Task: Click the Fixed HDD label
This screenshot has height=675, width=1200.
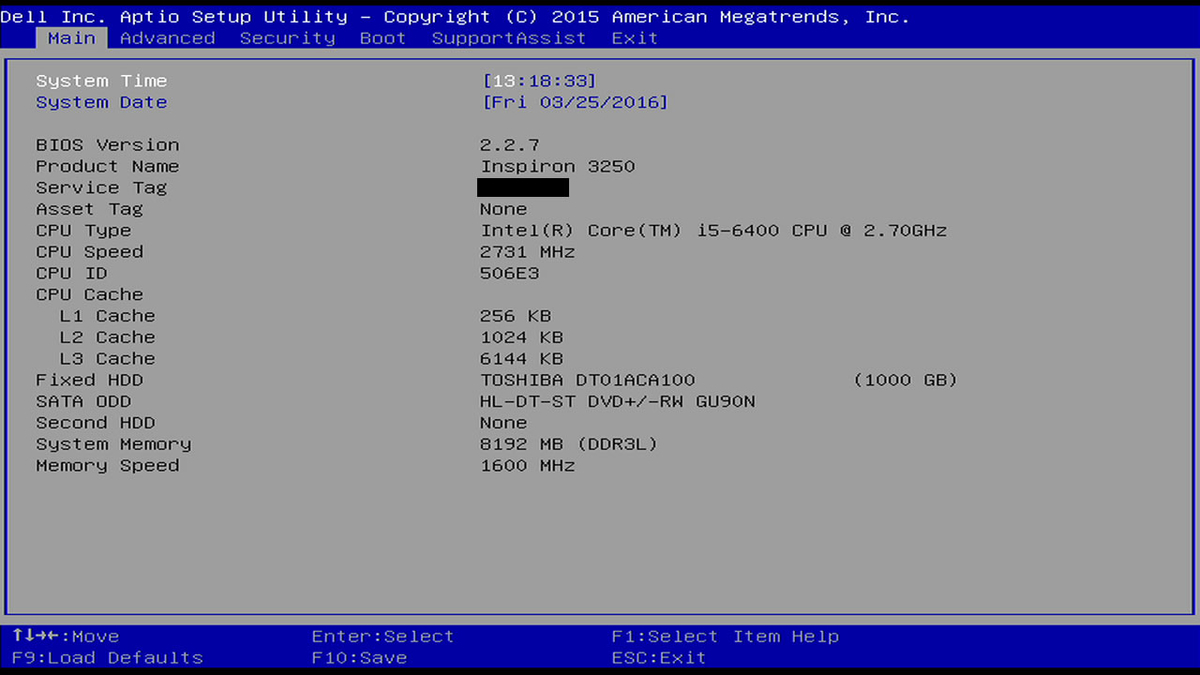Action: click(x=89, y=380)
